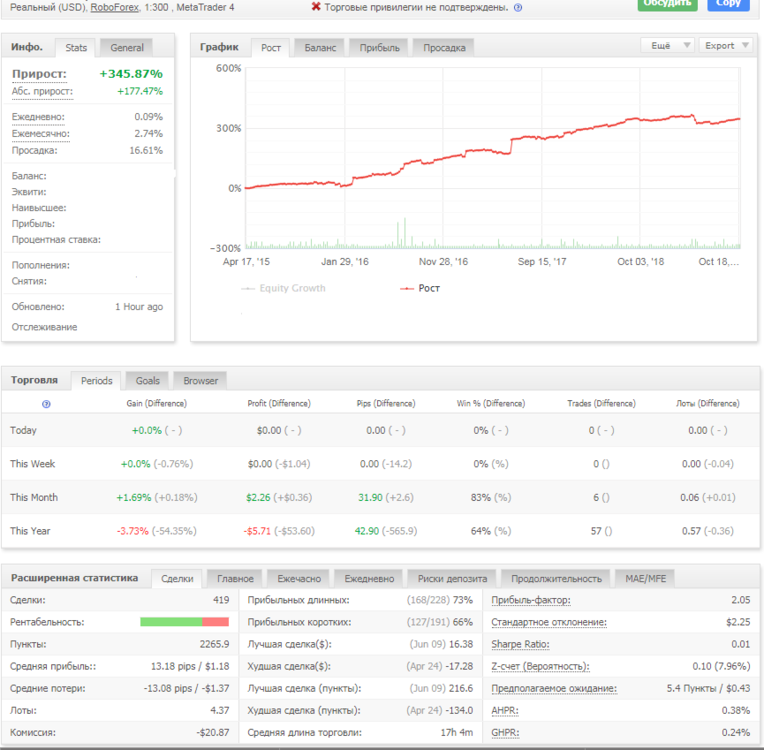Image resolution: width=764 pixels, height=750 pixels.
Task: Click the Pips (Difference) column header
Action: [x=386, y=404]
